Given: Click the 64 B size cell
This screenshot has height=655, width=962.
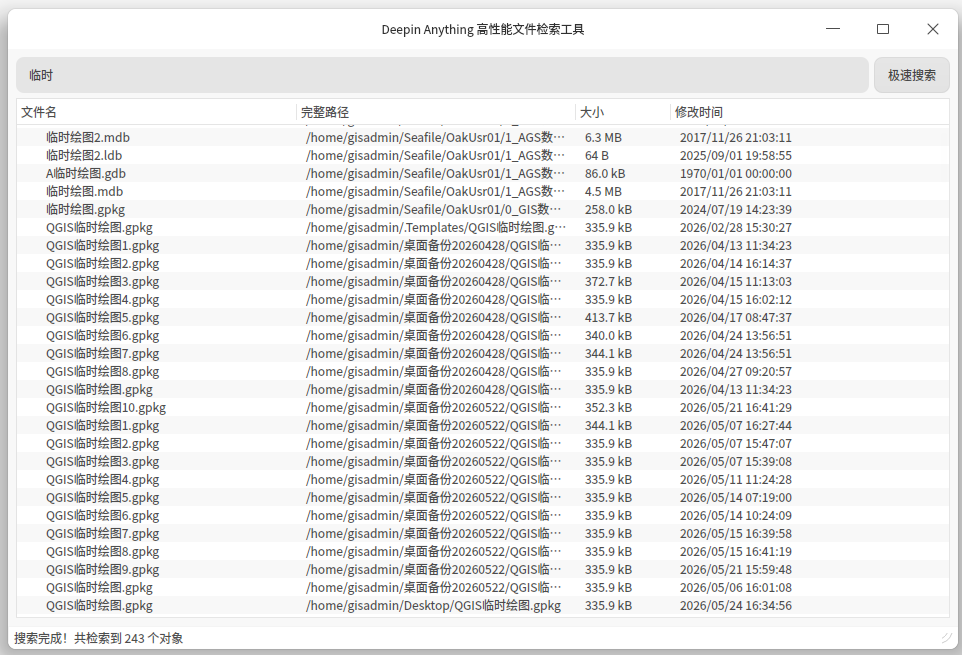Looking at the screenshot, I should click(597, 156).
